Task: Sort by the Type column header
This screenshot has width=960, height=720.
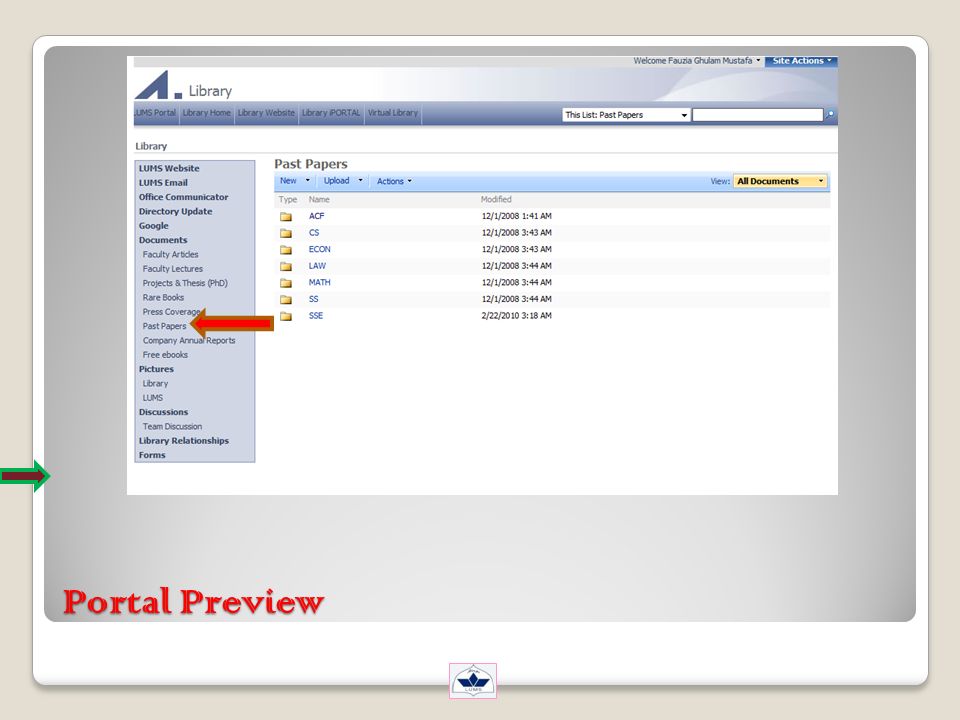Action: click(288, 200)
